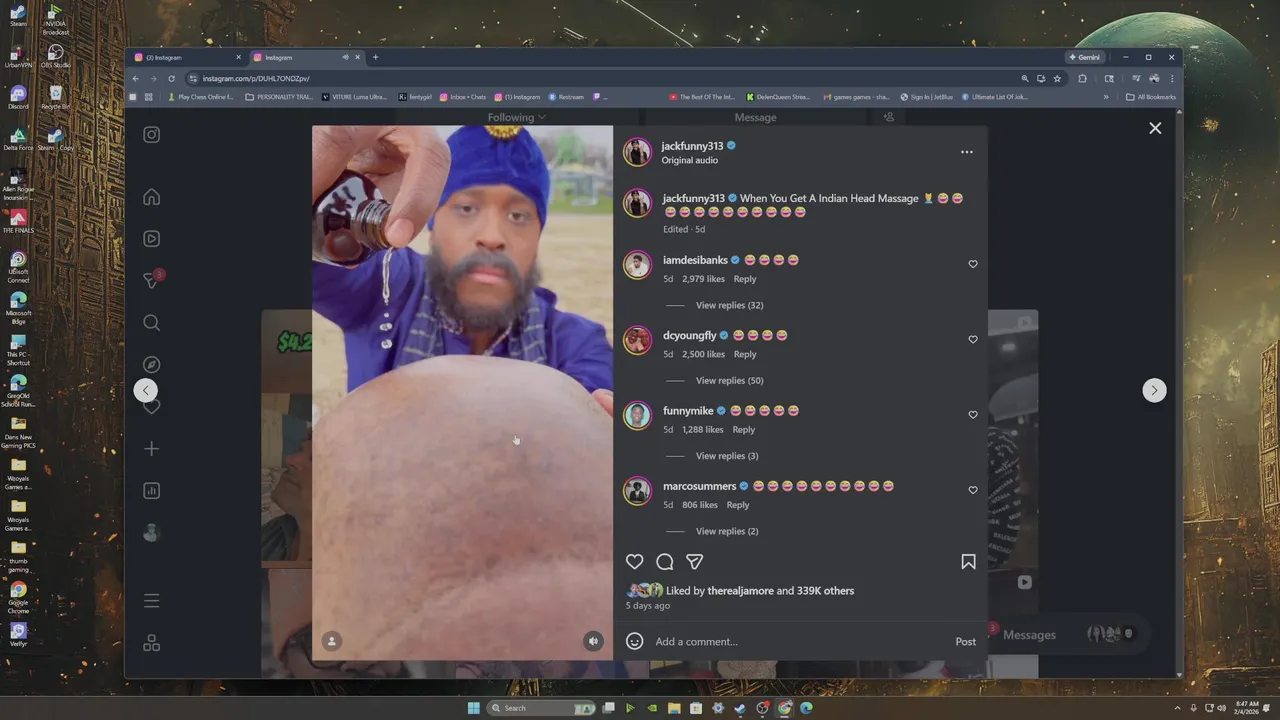
Task: Click the Instagram logo at sidebar top
Action: click(151, 135)
